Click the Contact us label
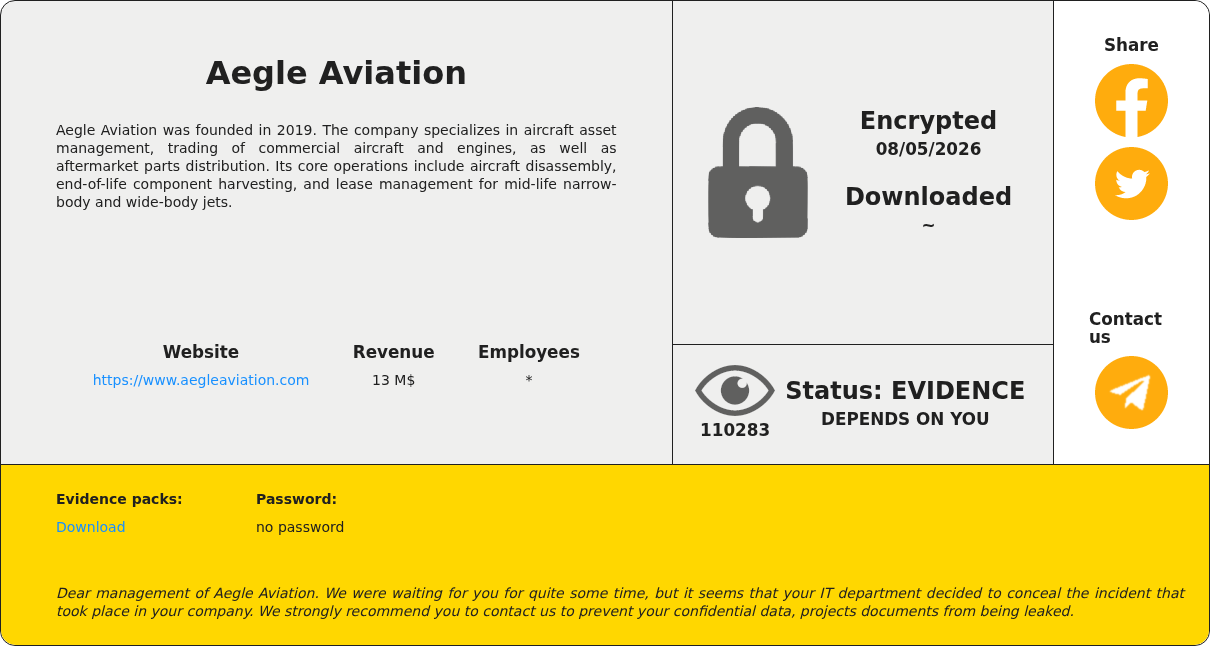 coord(1125,328)
